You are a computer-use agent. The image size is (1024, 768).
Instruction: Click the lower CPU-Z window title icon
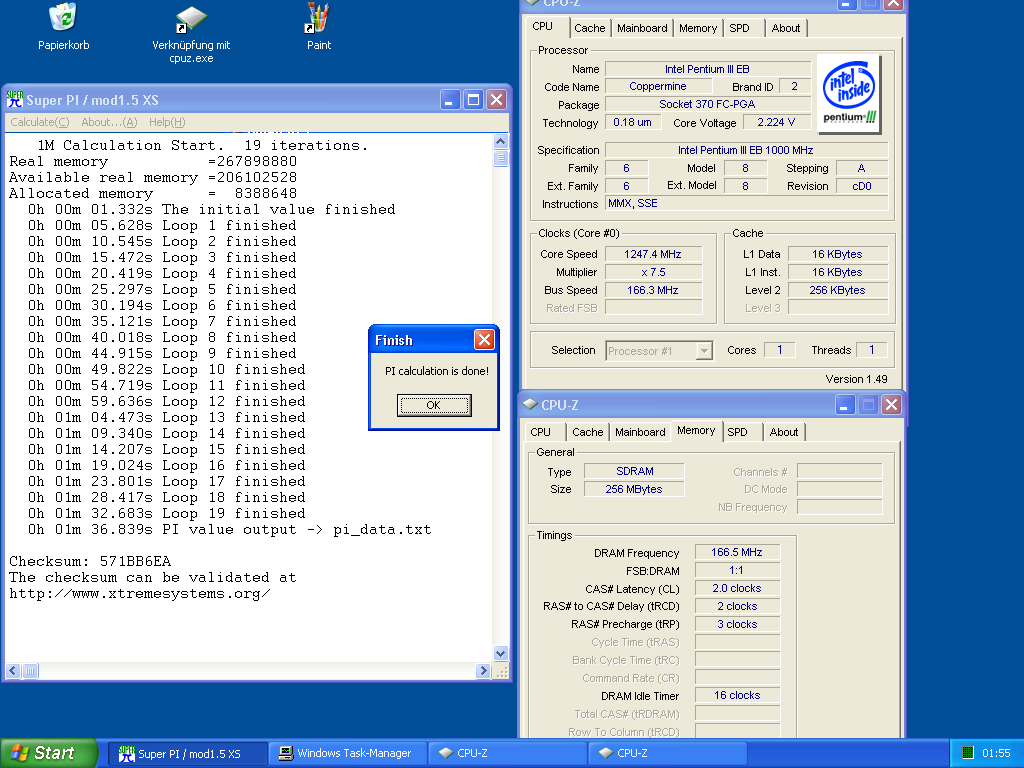pyautogui.click(x=530, y=405)
